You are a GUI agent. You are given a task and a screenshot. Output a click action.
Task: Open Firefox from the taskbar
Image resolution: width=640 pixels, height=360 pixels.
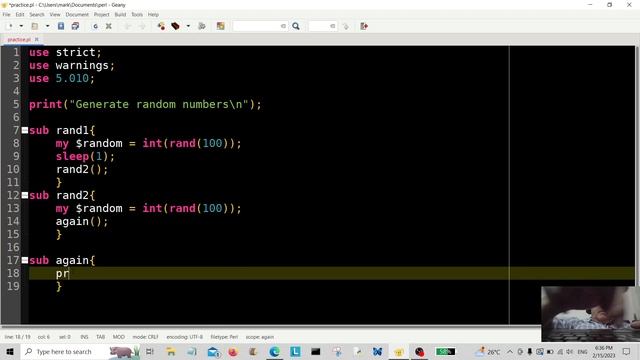[x=233, y=351]
